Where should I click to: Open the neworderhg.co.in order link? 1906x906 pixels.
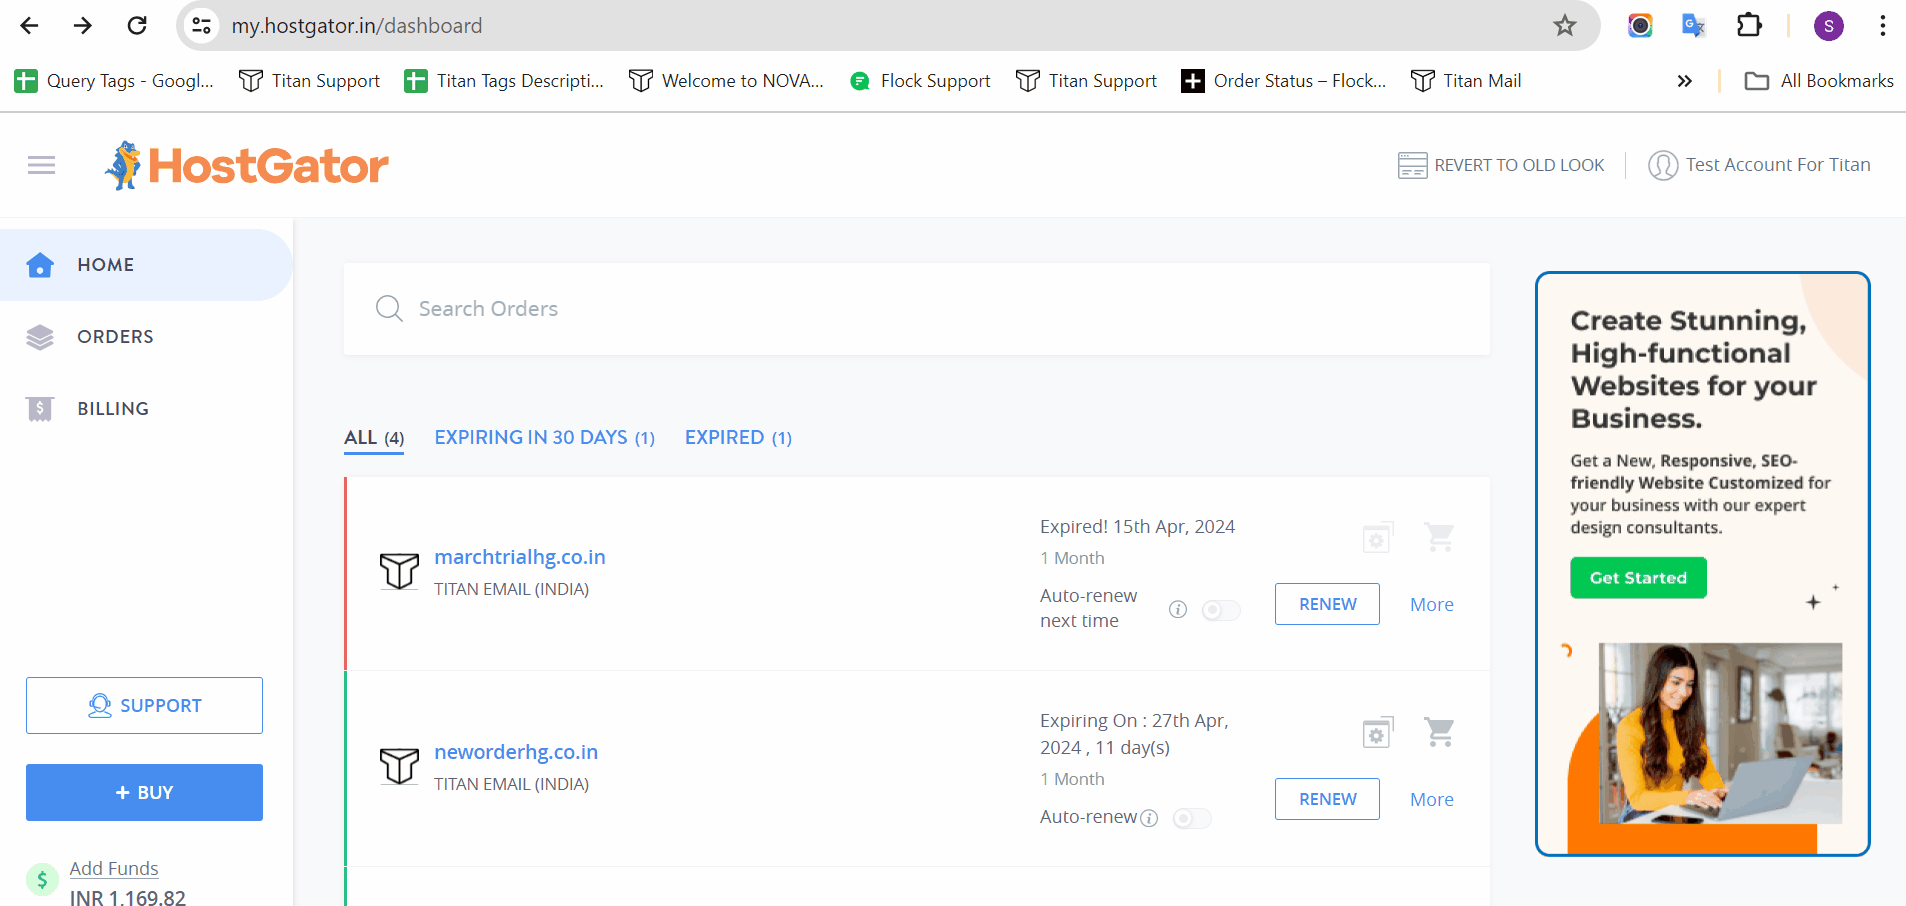click(516, 752)
